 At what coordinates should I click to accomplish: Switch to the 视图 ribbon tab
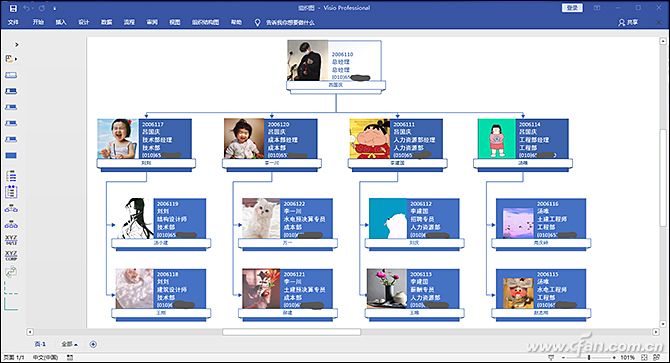174,22
